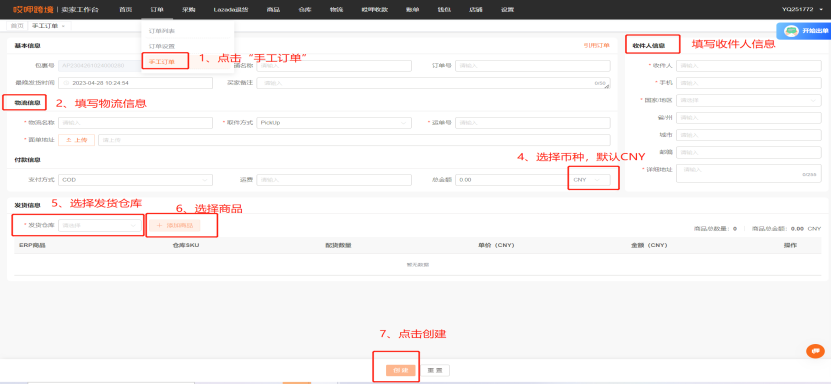This screenshot has height=384, width=831.
Task: Click the green 开始出单 chat icon
Action: coord(792,31)
